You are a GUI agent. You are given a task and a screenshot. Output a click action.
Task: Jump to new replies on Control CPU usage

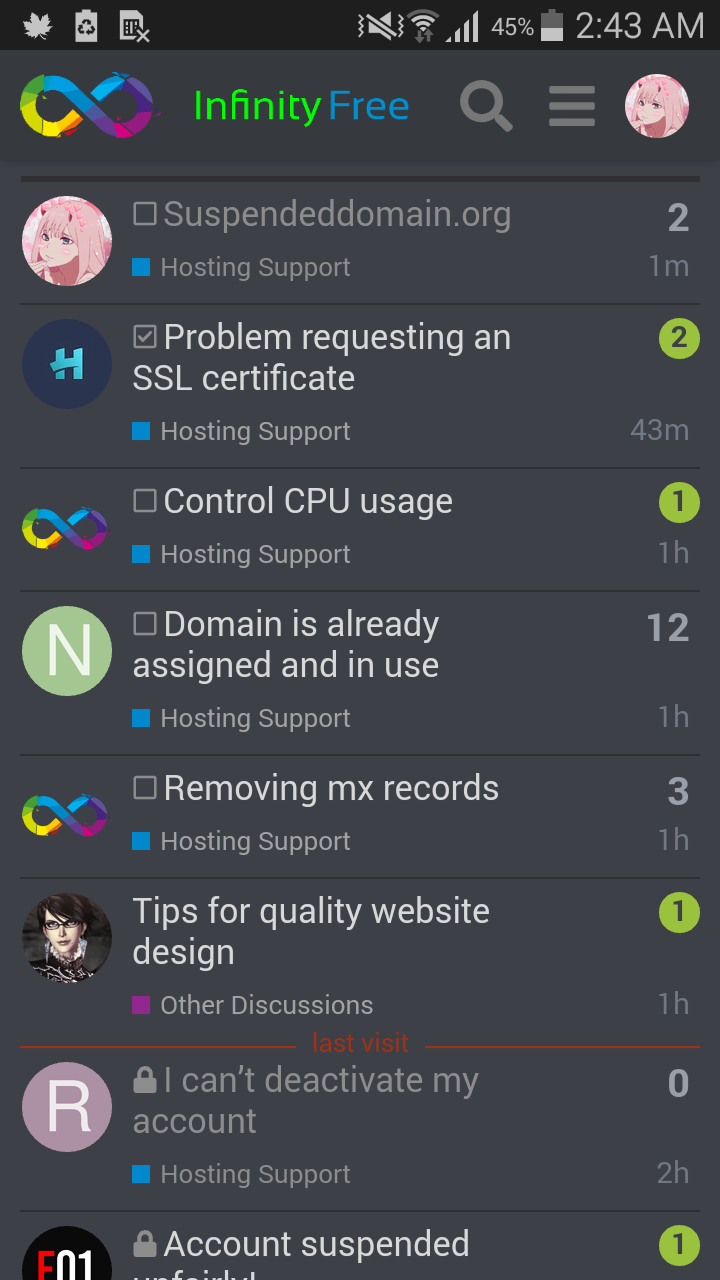679,502
